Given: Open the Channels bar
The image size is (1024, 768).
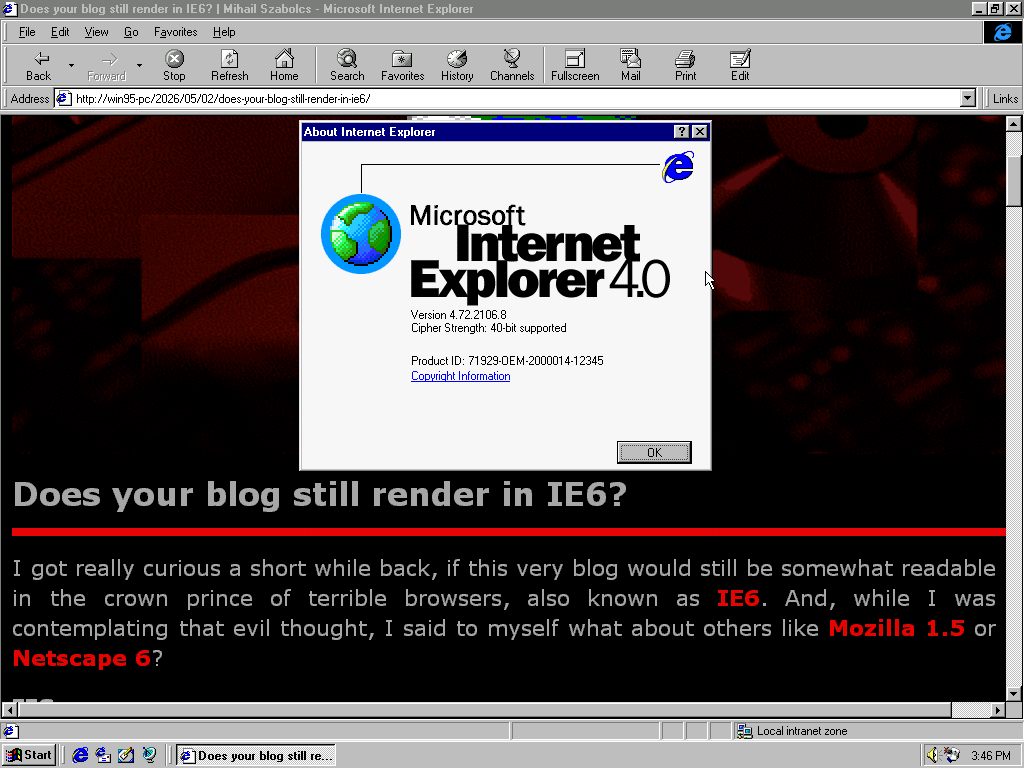Looking at the screenshot, I should [512, 65].
